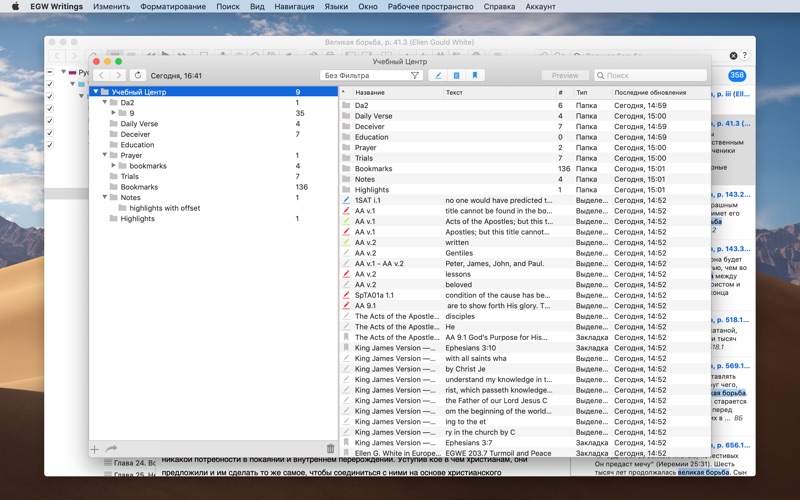Screen dimensions: 800x500
Task: Click the blue 358 results badge
Action: (737, 76)
